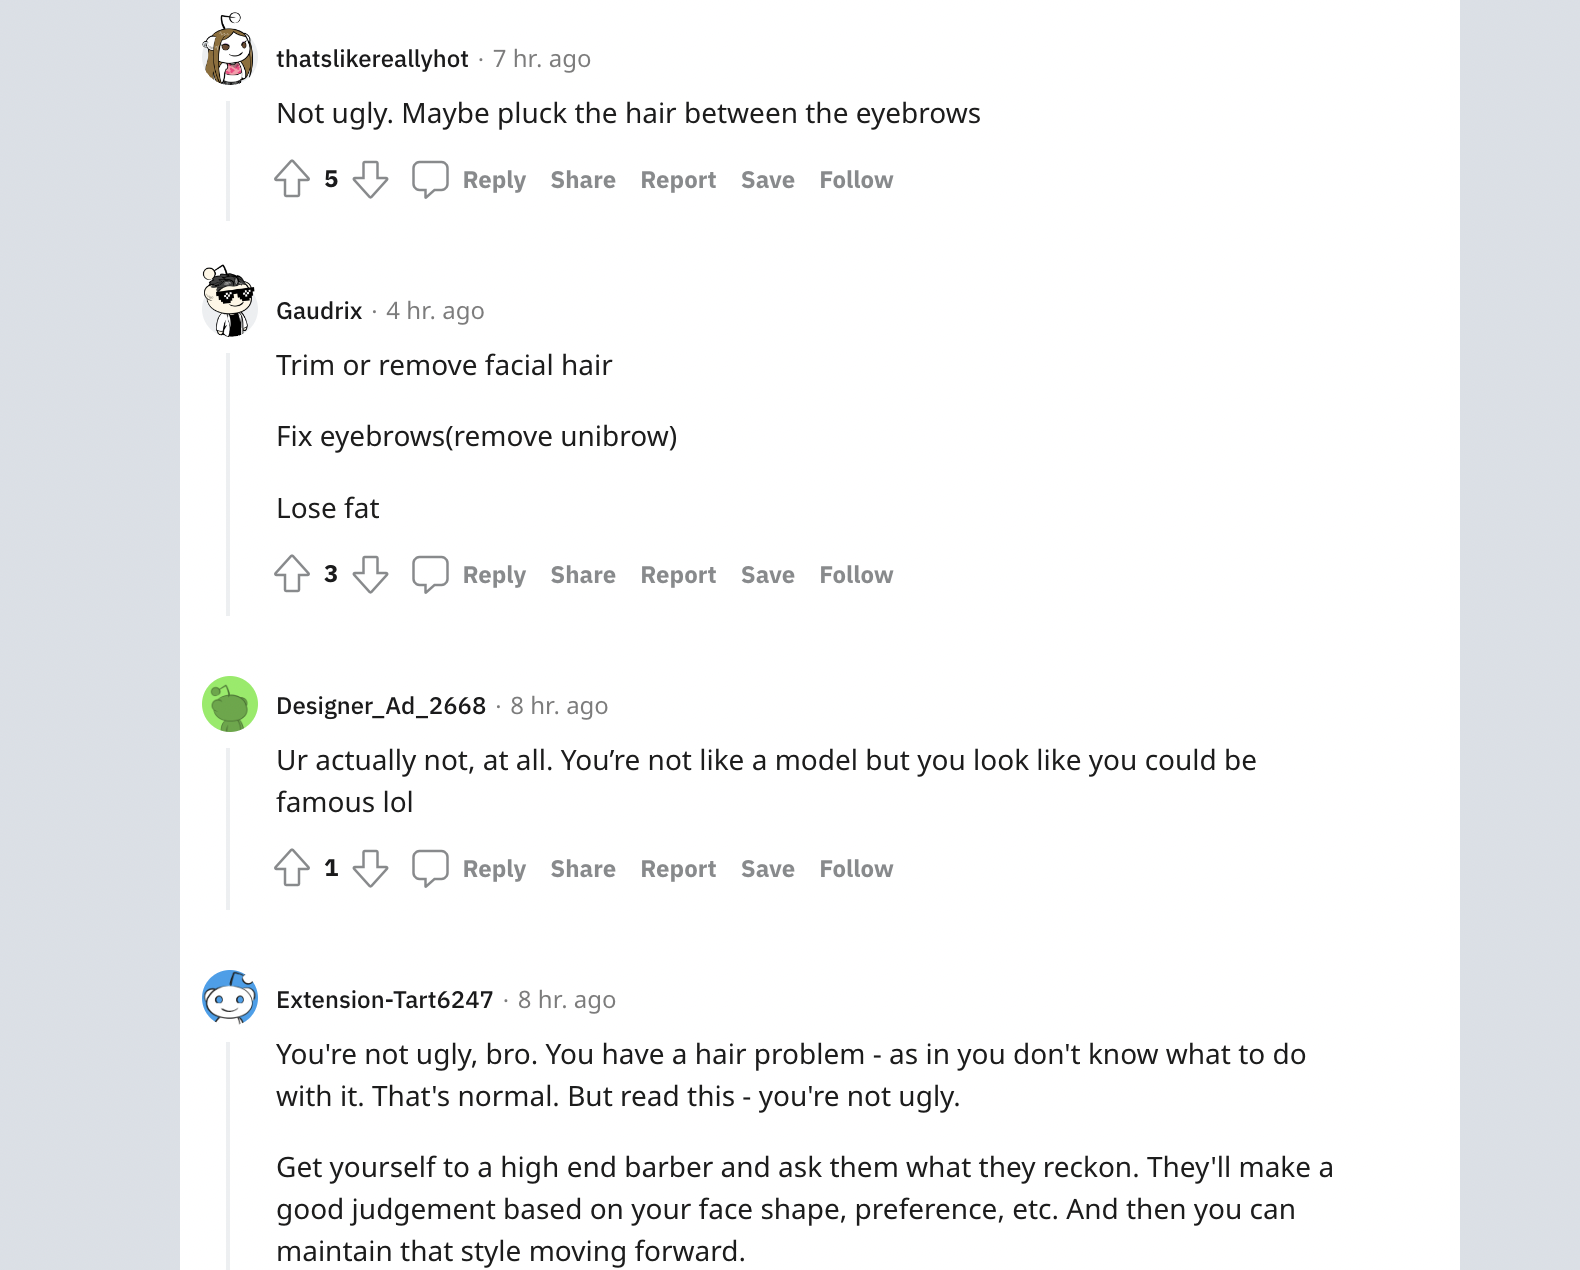Follow Gaudrix's comment
1580x1270 pixels.
(x=856, y=575)
